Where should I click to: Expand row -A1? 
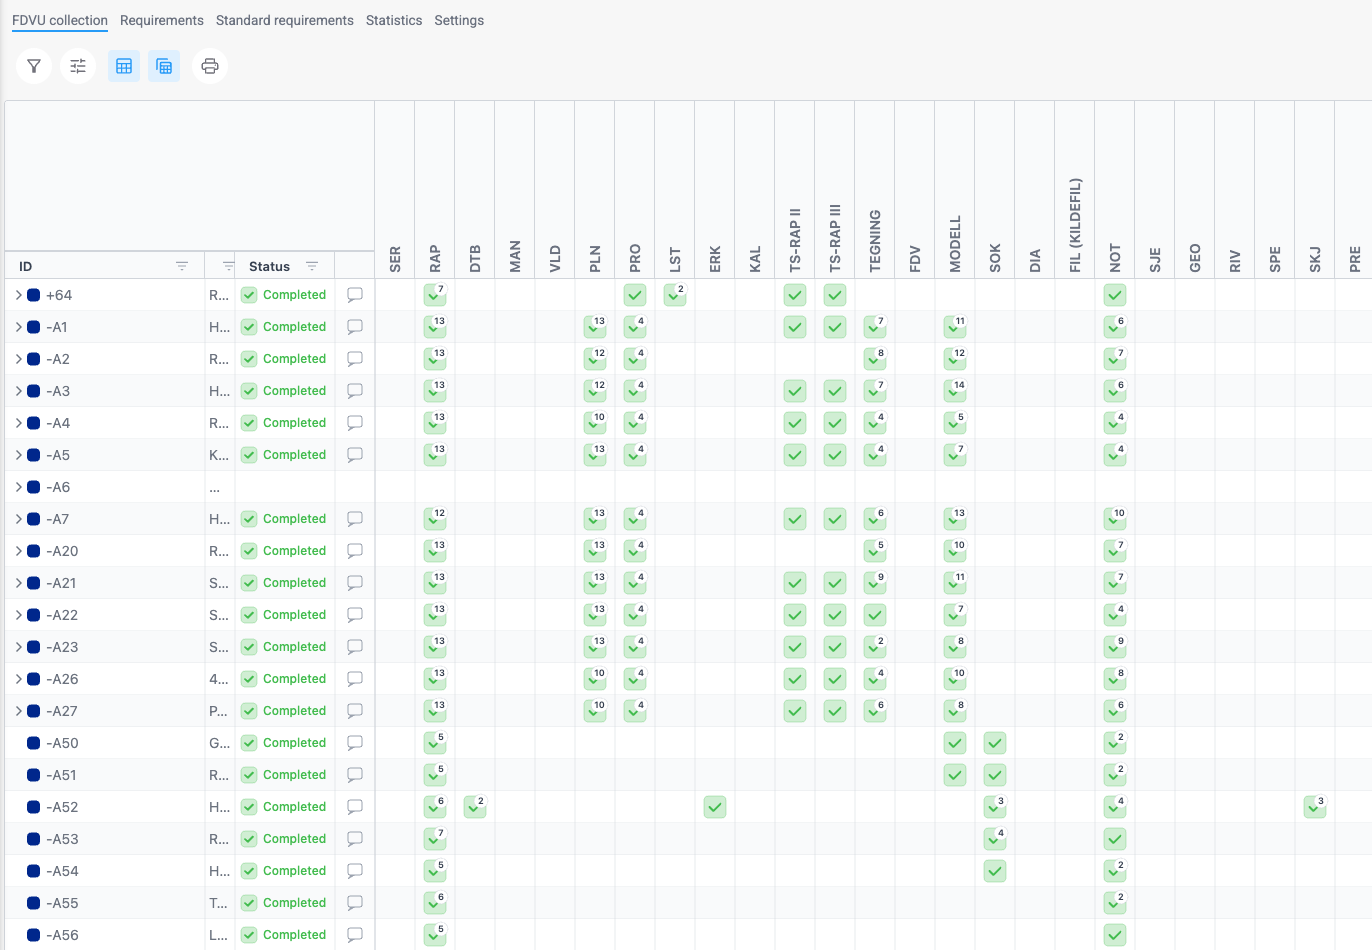[18, 327]
